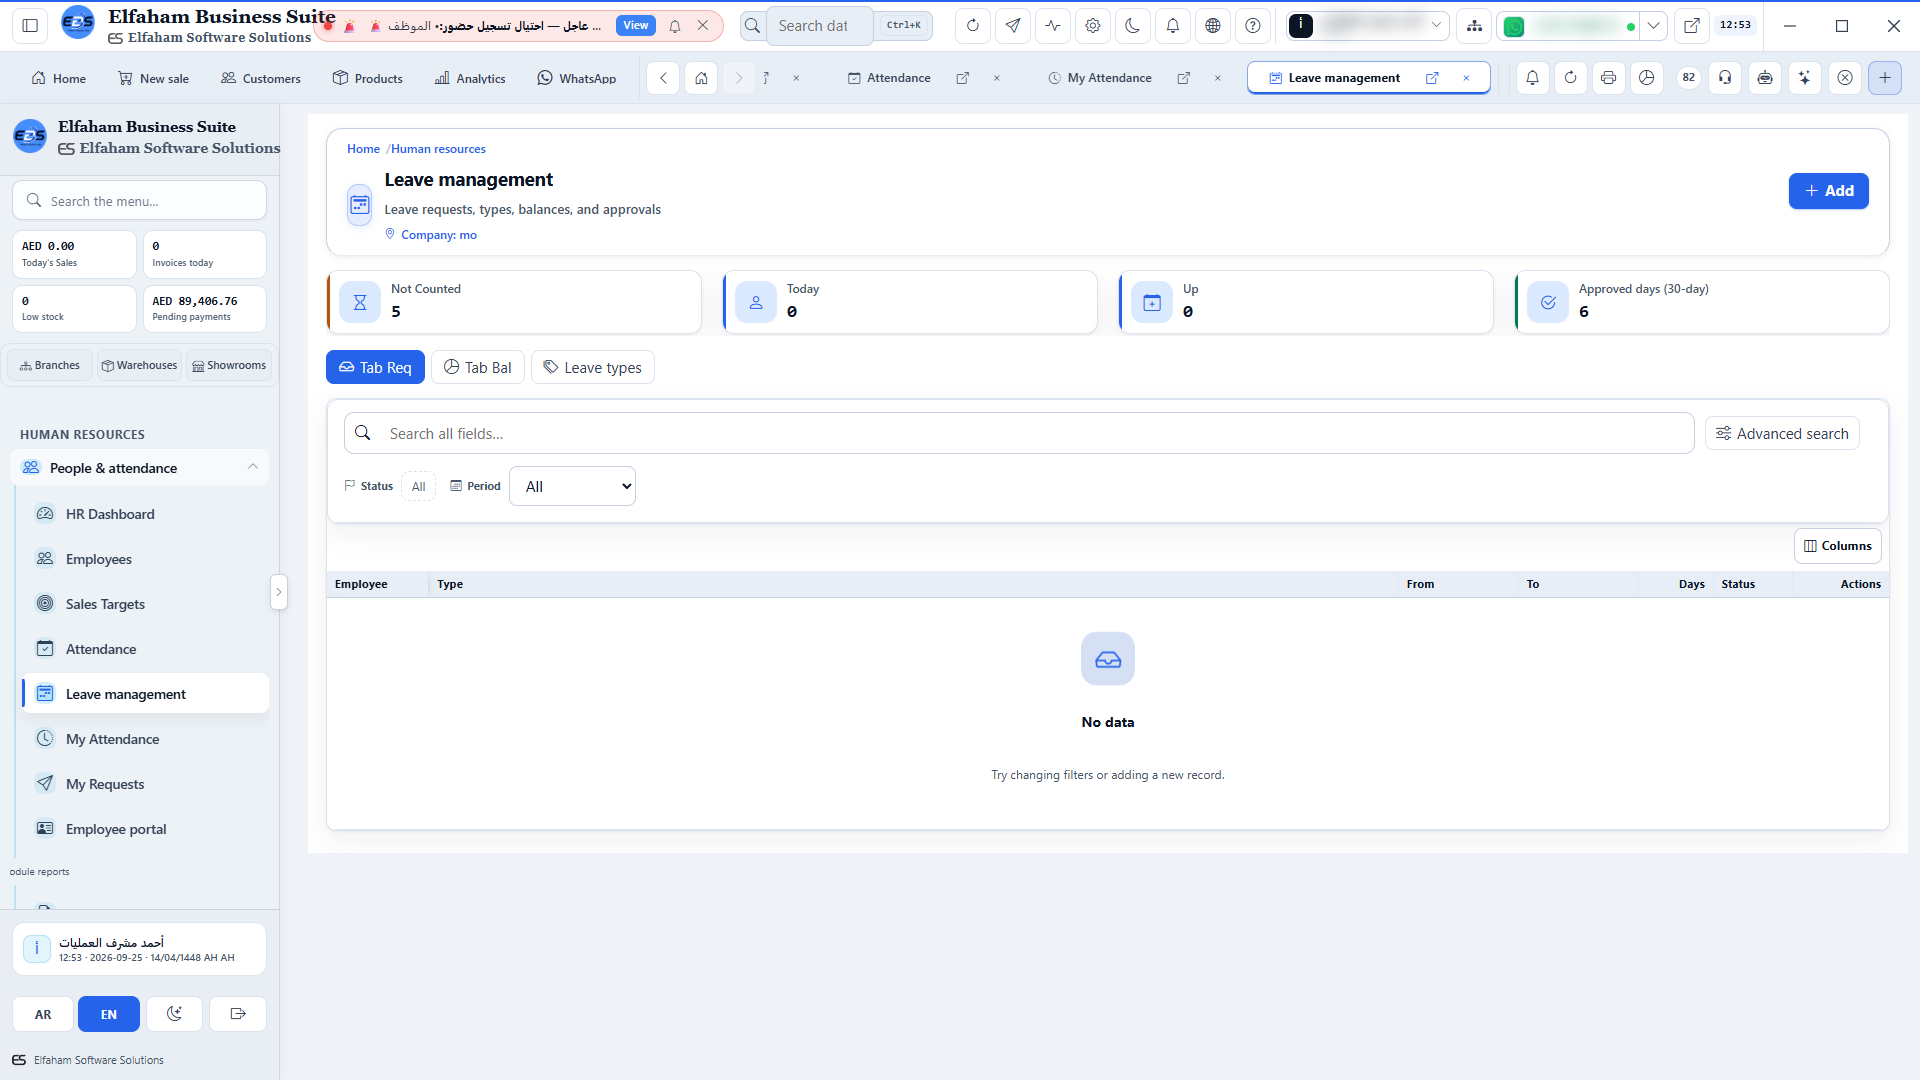Toggle night mode moon button at bottom

[x=174, y=1014]
